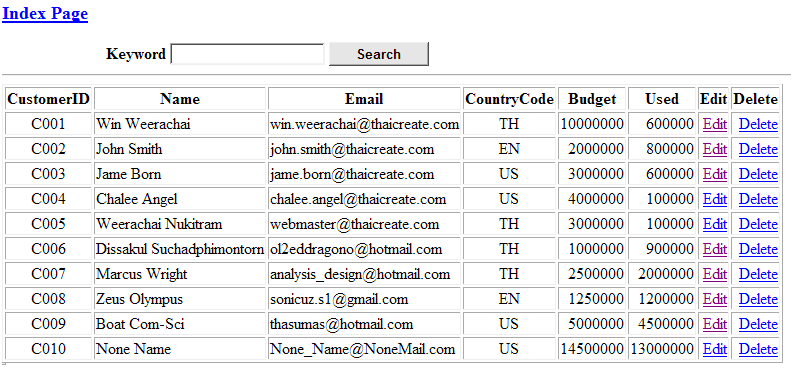791x371 pixels.
Task: Edit customer C006 Dissakul Suchadphimontorn
Action: click(x=714, y=249)
